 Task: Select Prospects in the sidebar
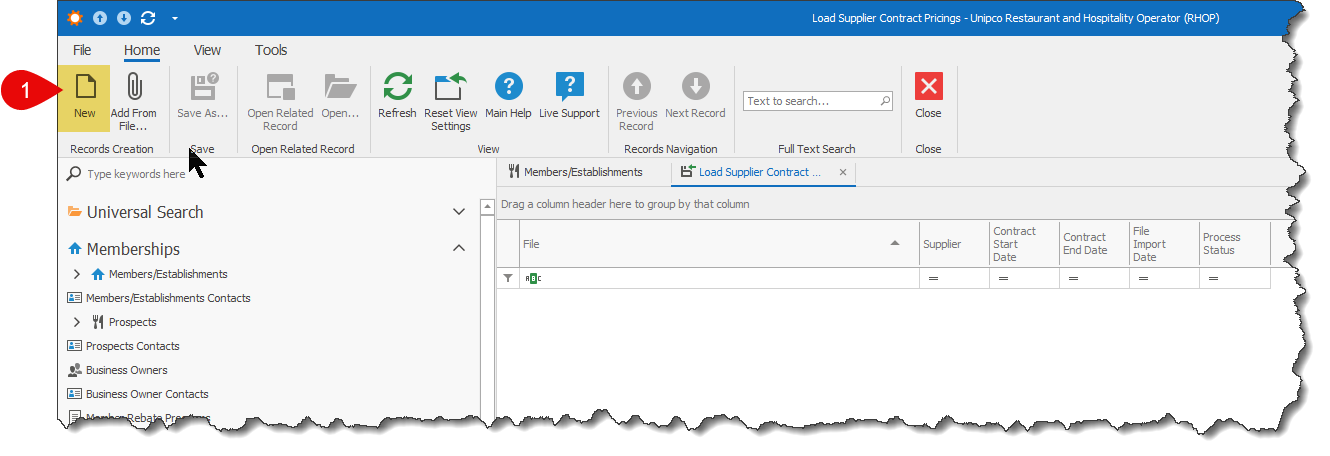pyautogui.click(x=132, y=322)
